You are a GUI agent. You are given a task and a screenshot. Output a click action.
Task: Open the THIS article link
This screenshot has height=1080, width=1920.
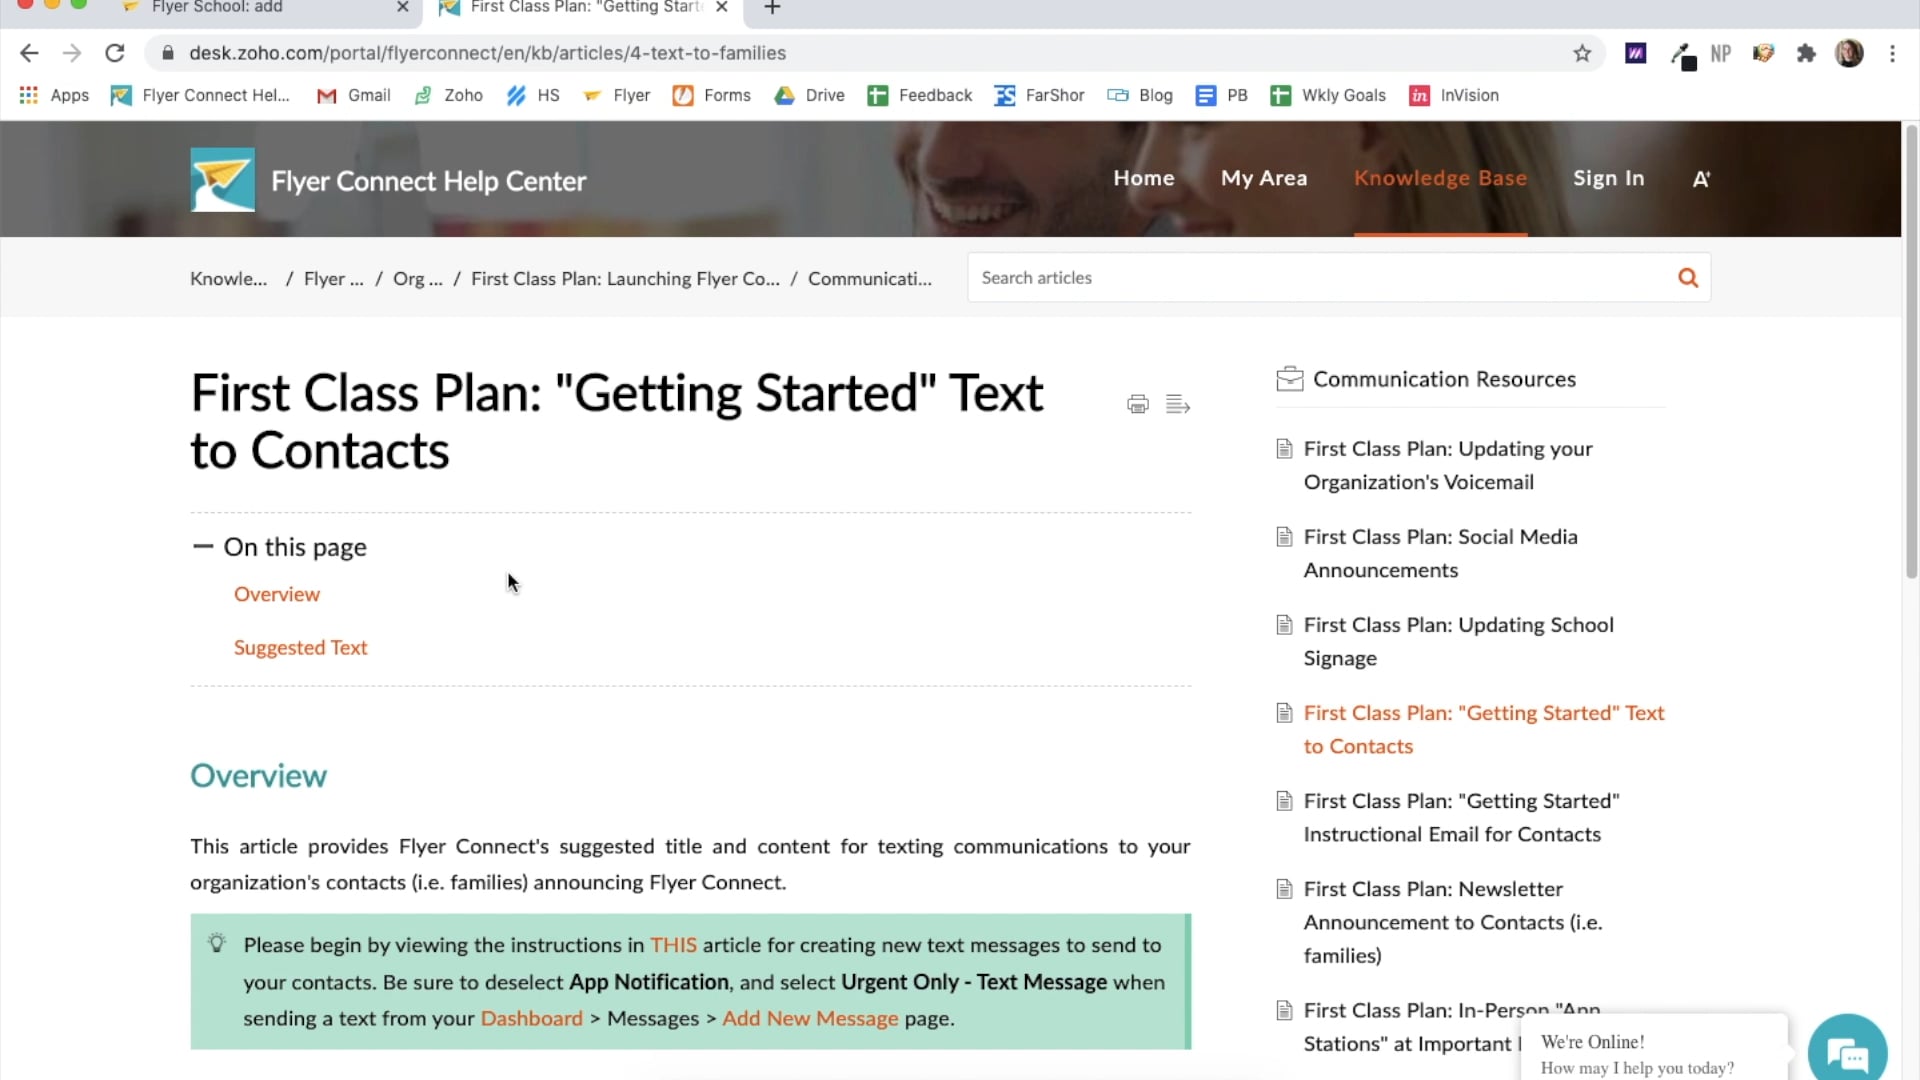[x=673, y=945]
